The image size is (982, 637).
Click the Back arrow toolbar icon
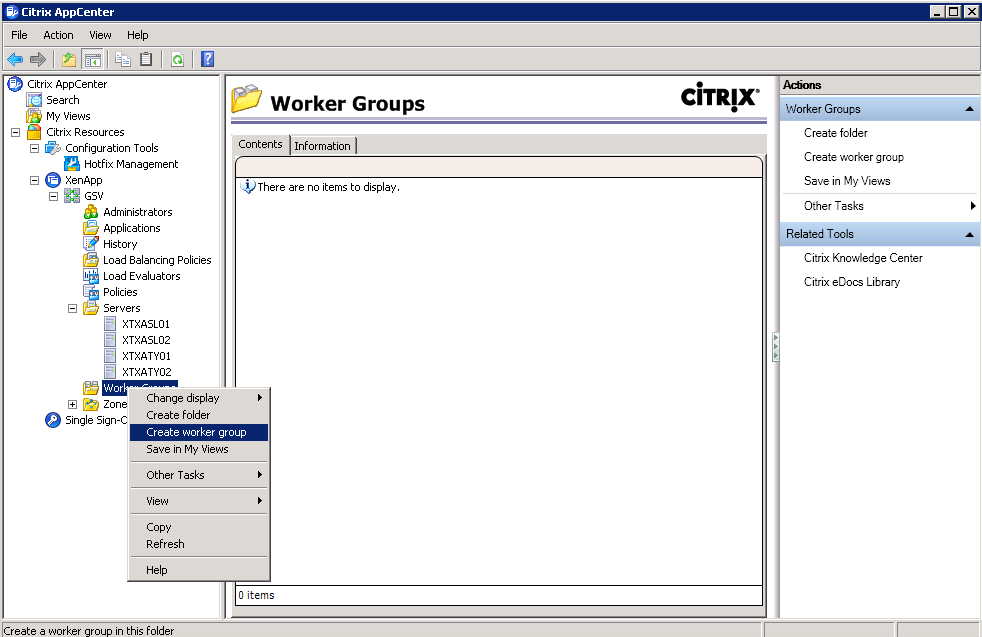15,60
